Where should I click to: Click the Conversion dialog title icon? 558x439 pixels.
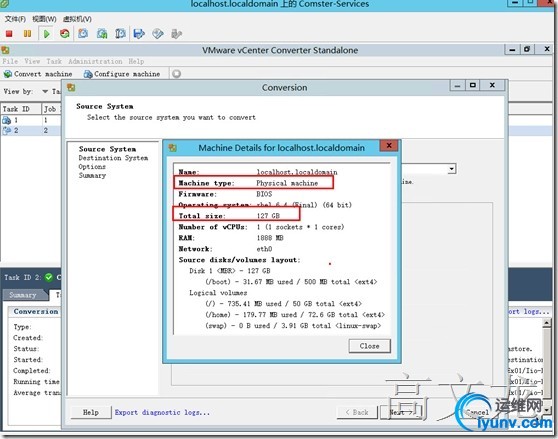(x=71, y=88)
